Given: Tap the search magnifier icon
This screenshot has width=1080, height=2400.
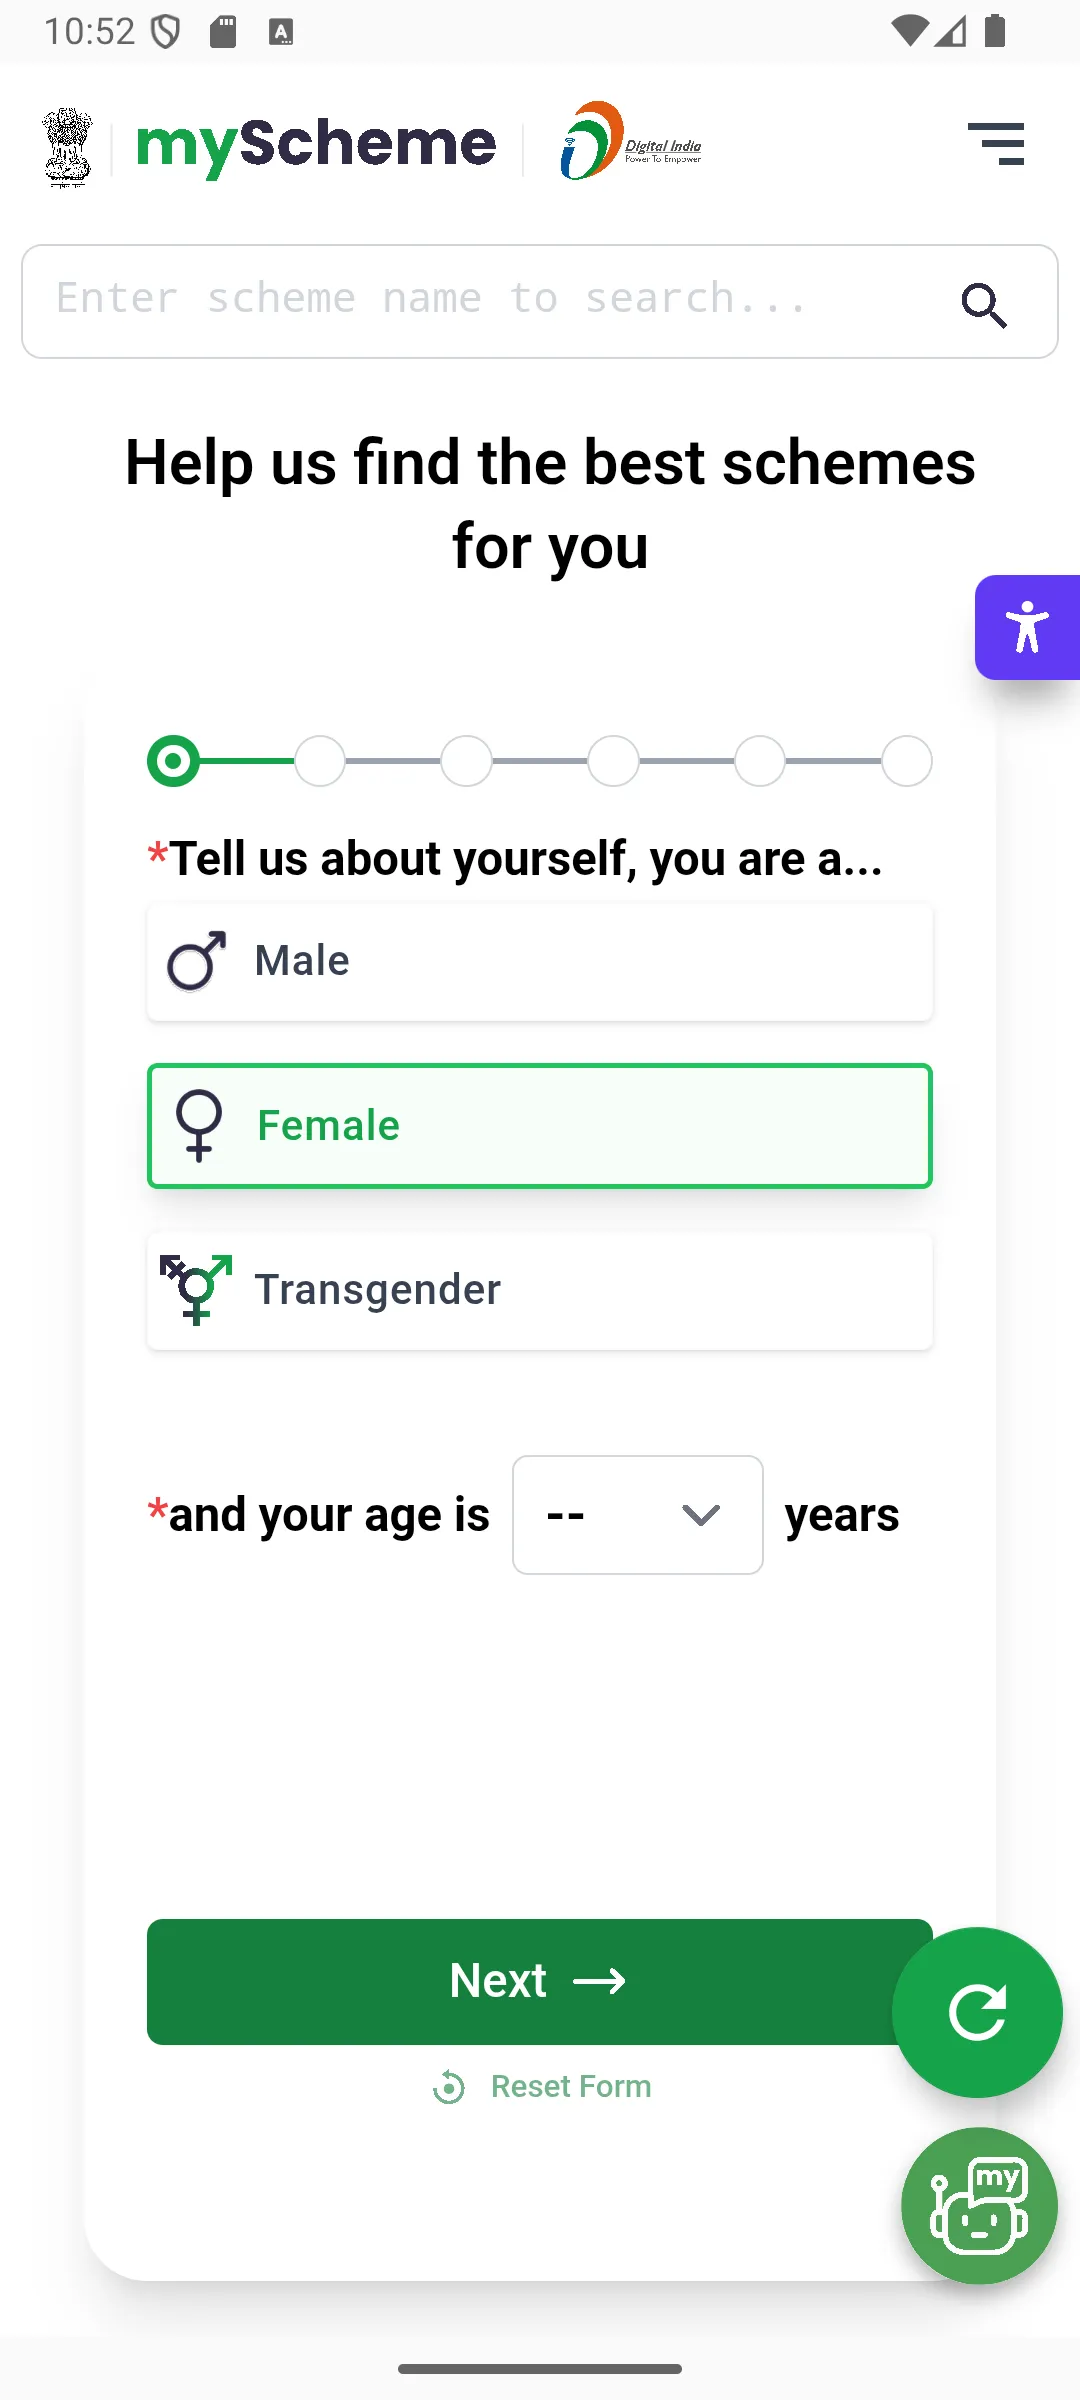Looking at the screenshot, I should [x=984, y=305].
